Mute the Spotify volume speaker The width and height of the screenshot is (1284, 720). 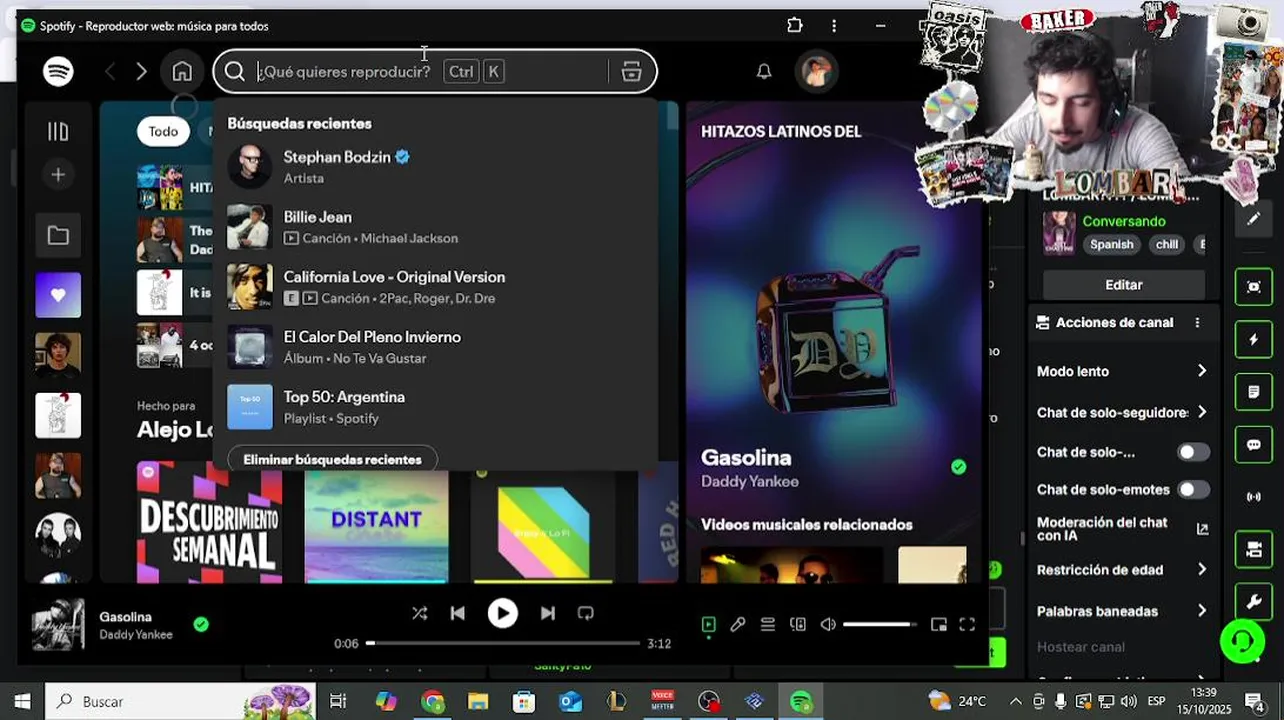[828, 624]
